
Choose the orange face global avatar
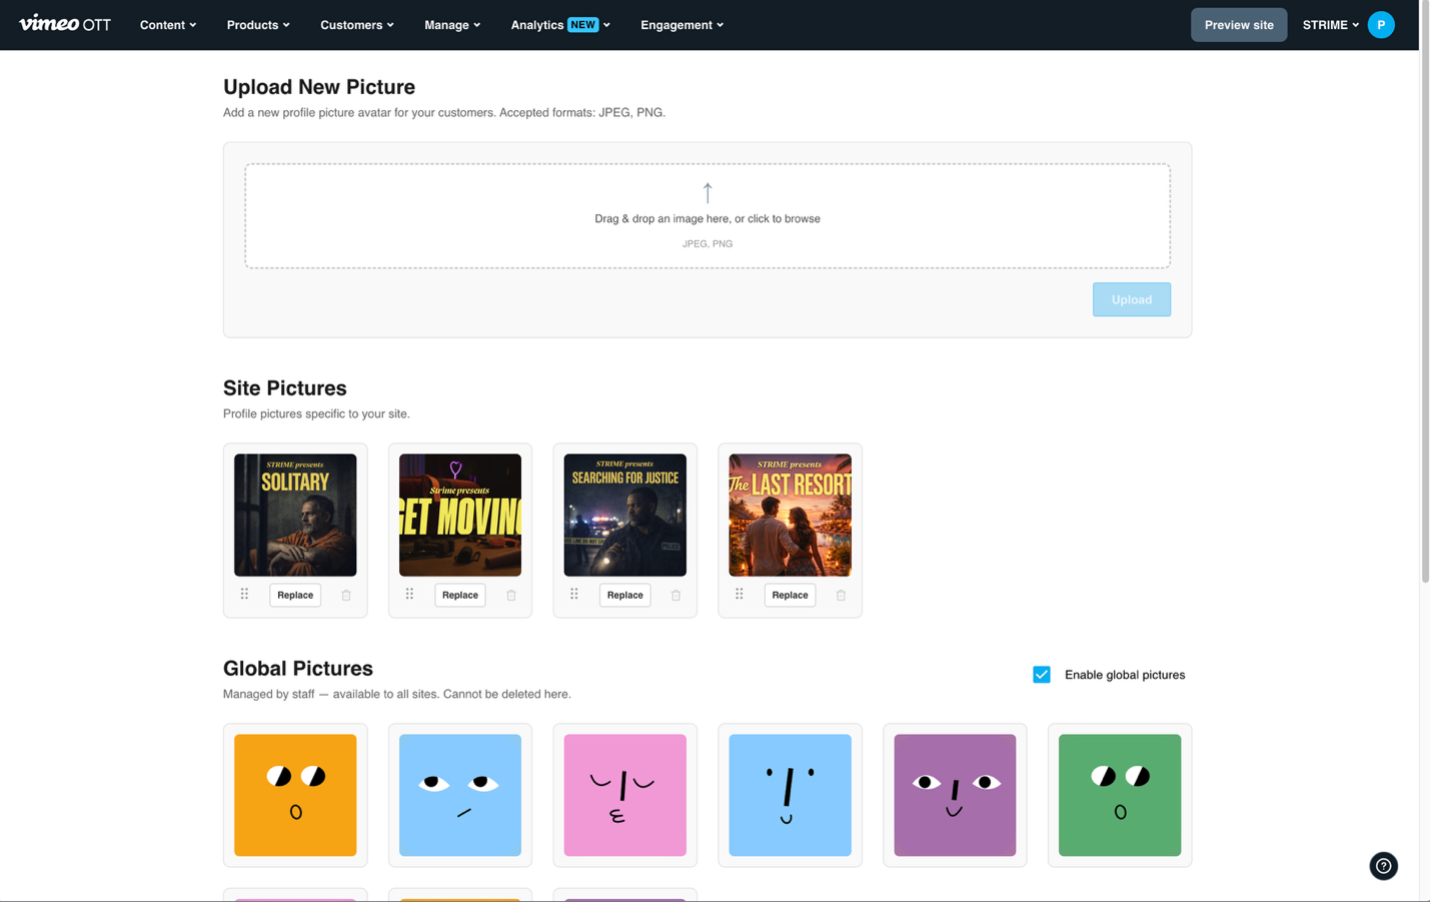(x=295, y=795)
